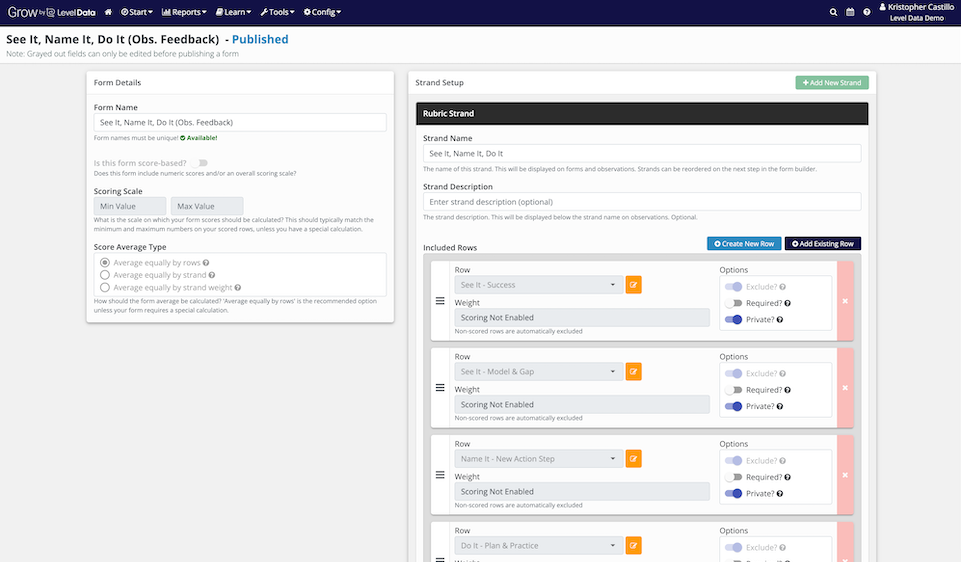Edit the Name It - New Action Step row

pyautogui.click(x=633, y=458)
